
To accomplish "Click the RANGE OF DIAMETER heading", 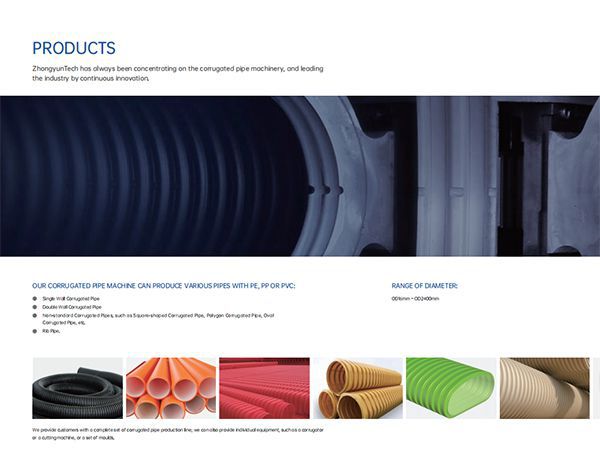I will (x=424, y=286).
